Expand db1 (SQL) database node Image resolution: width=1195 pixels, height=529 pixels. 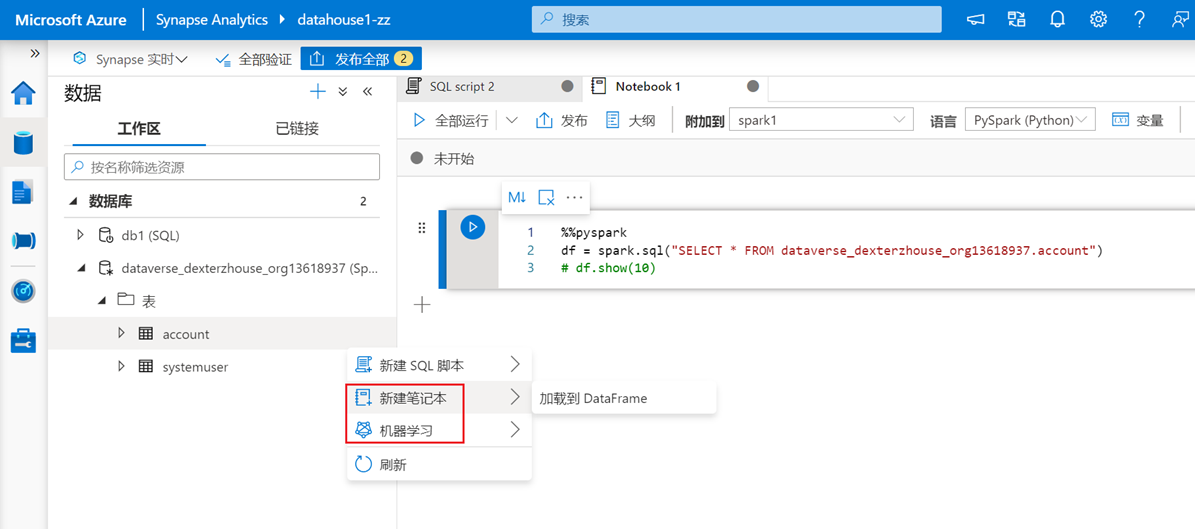pos(81,235)
